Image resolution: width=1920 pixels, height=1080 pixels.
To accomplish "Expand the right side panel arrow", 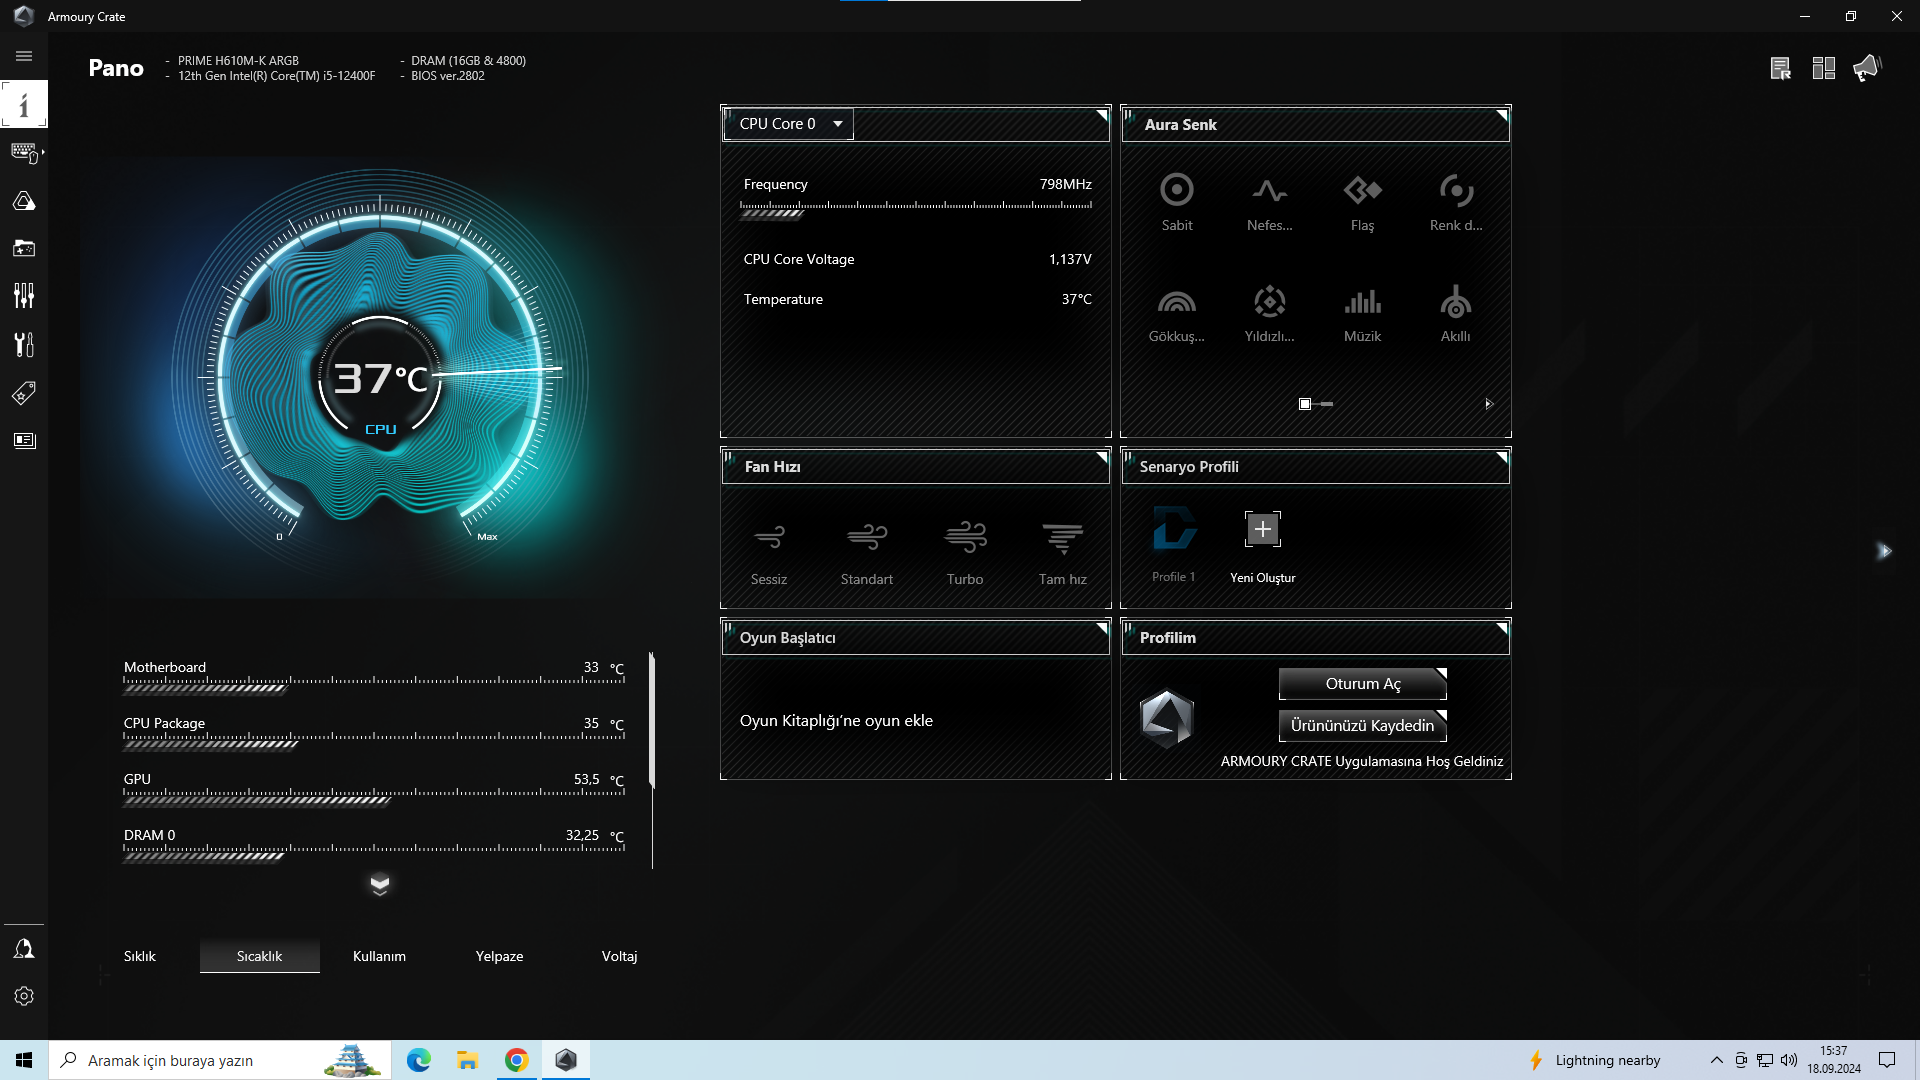I will tap(1885, 551).
